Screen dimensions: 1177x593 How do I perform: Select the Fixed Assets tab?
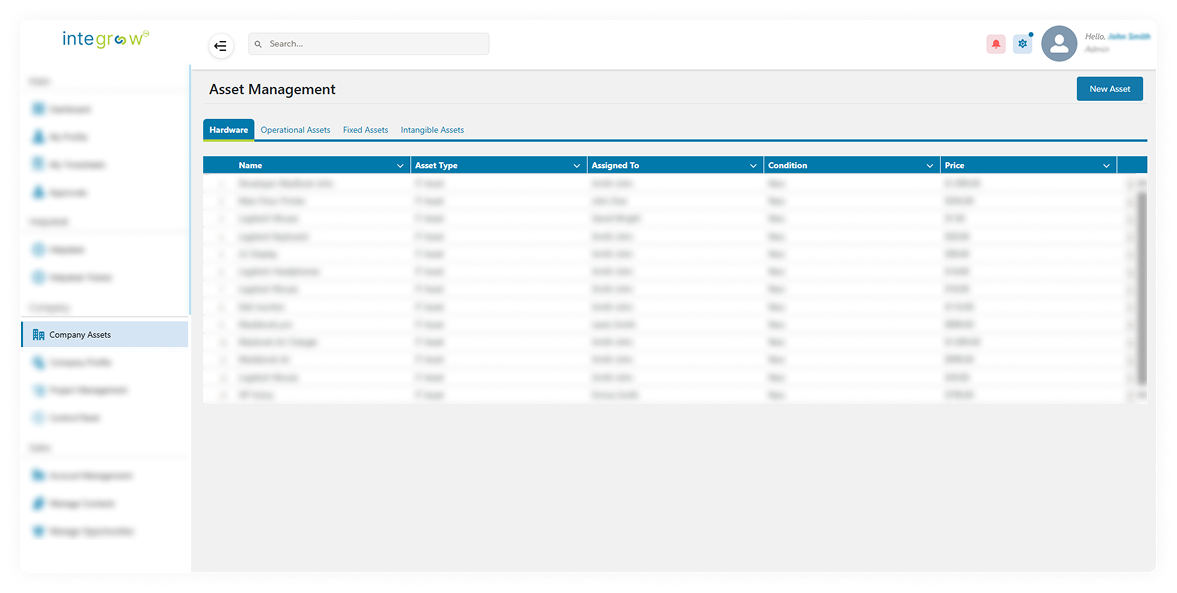[365, 130]
